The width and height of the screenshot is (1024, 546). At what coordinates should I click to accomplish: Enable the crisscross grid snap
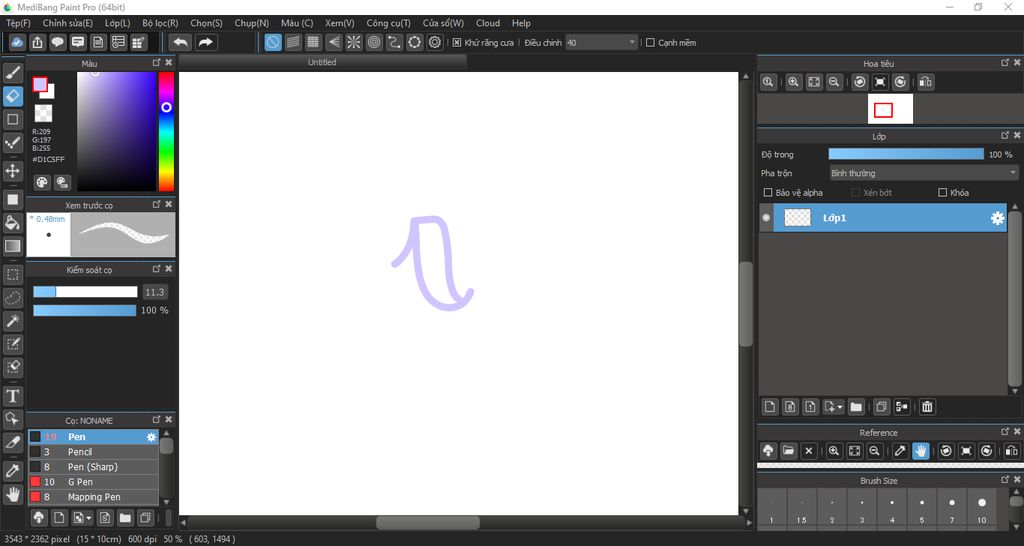tap(313, 42)
